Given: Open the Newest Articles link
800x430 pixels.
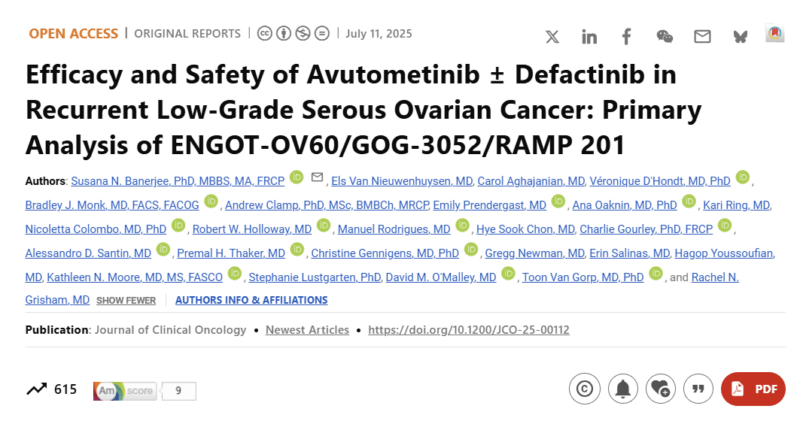Looking at the screenshot, I should point(307,330).
